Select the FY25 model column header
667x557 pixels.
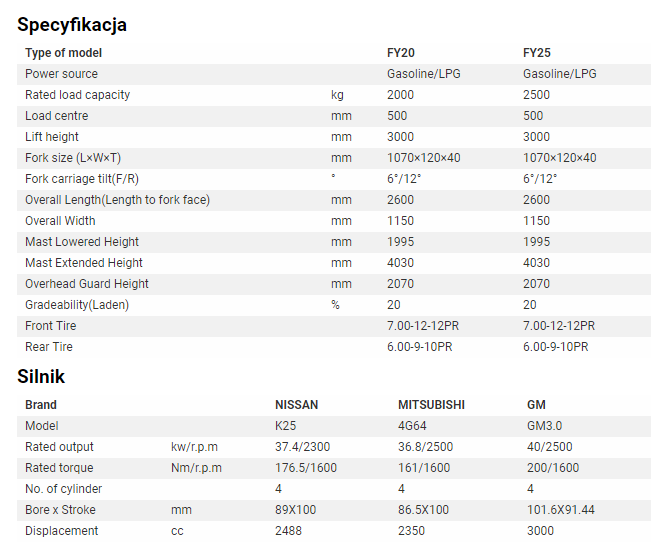tap(537, 53)
